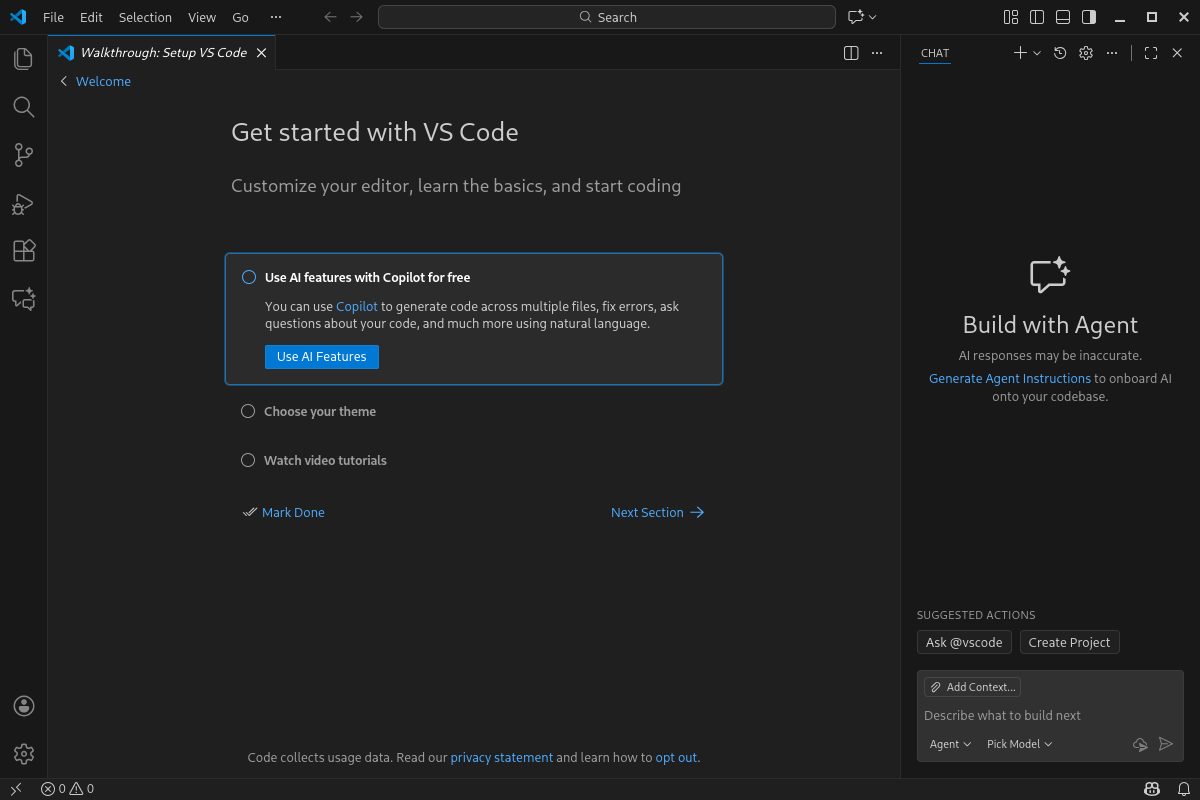Select the 'Choose your theme' step
The image size is (1200, 800).
point(320,412)
